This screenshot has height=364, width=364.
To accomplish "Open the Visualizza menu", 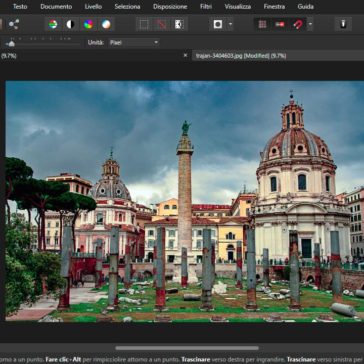I will (238, 6).
